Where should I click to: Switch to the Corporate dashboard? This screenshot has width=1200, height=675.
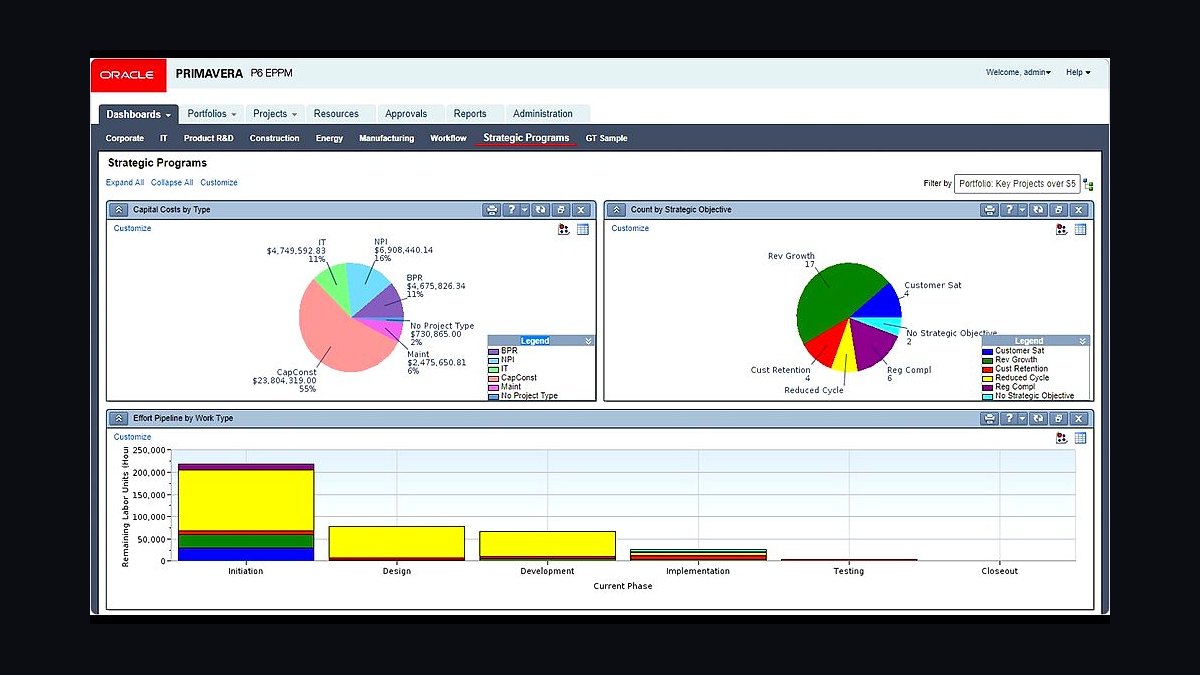pos(125,138)
